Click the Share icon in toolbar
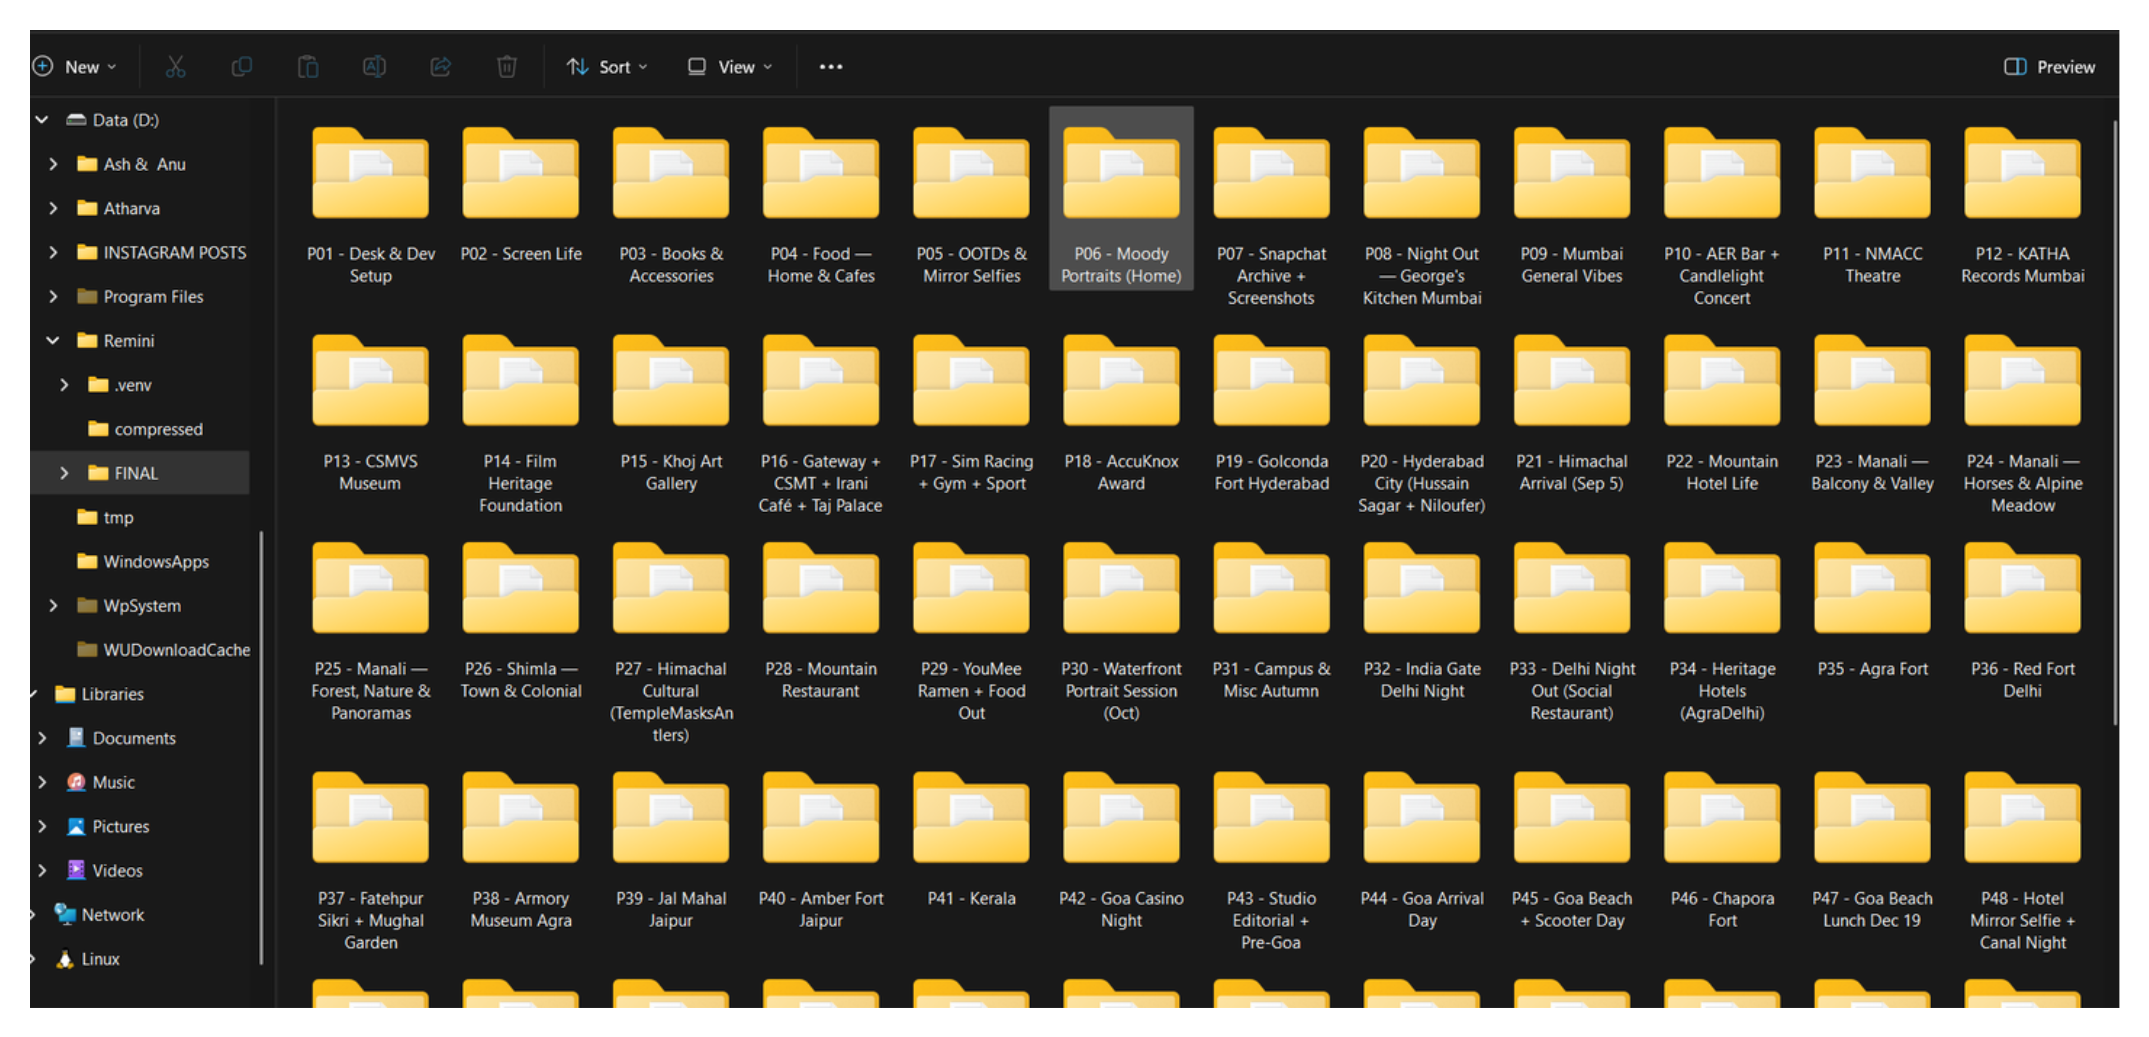This screenshot has width=2149, height=1037. tap(440, 67)
